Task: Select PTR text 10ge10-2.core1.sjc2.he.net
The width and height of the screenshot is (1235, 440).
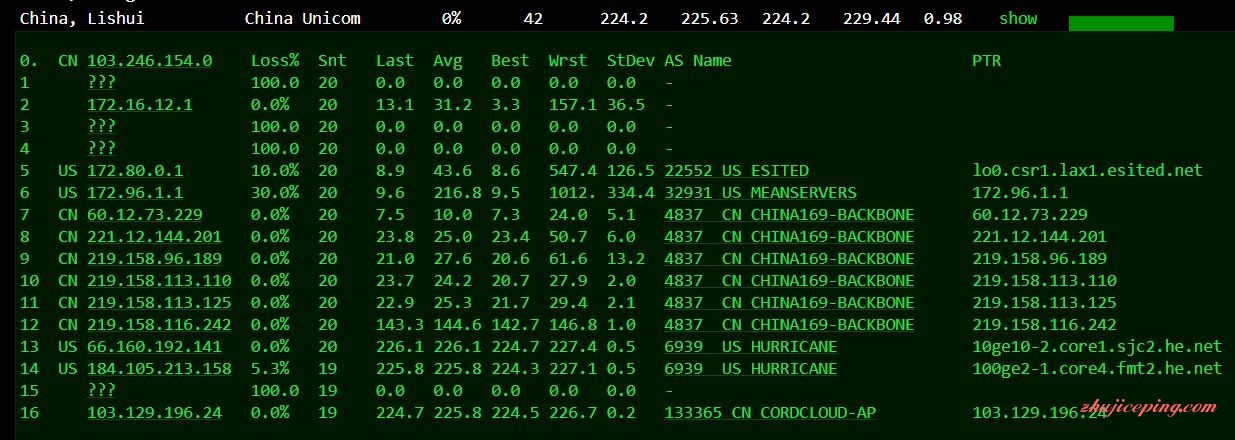Action: click(1097, 347)
